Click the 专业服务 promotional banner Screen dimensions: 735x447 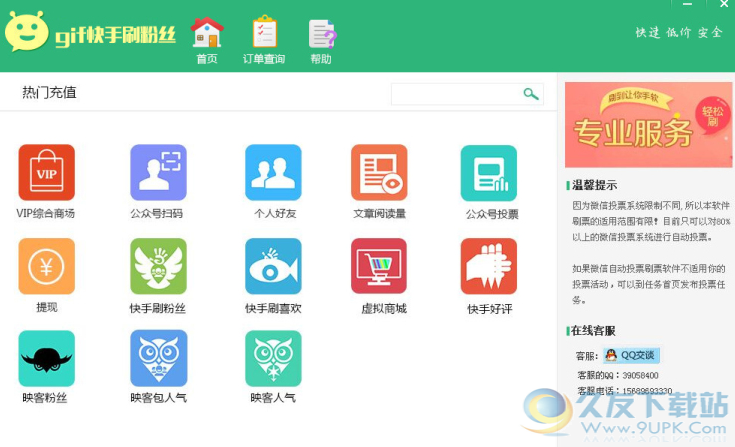(648, 125)
